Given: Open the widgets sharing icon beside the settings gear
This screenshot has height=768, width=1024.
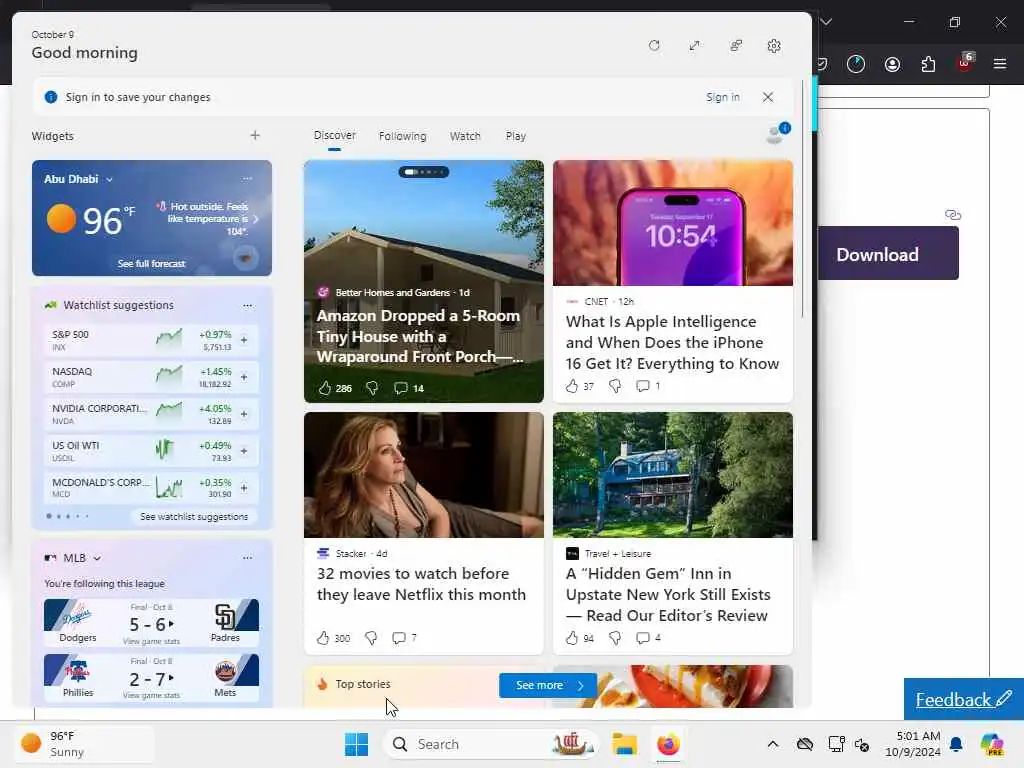Looking at the screenshot, I should tap(736, 46).
